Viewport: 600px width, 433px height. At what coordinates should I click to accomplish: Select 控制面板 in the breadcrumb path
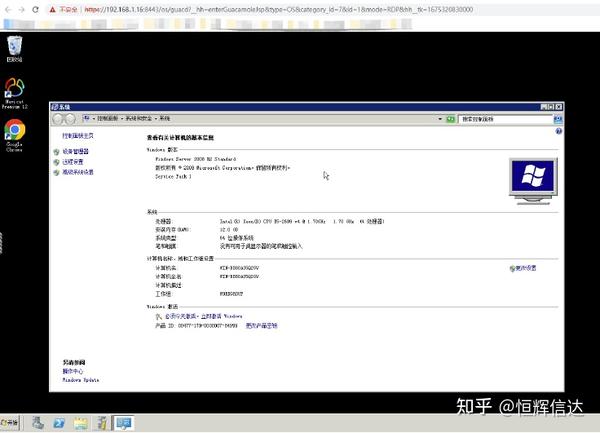(x=107, y=119)
